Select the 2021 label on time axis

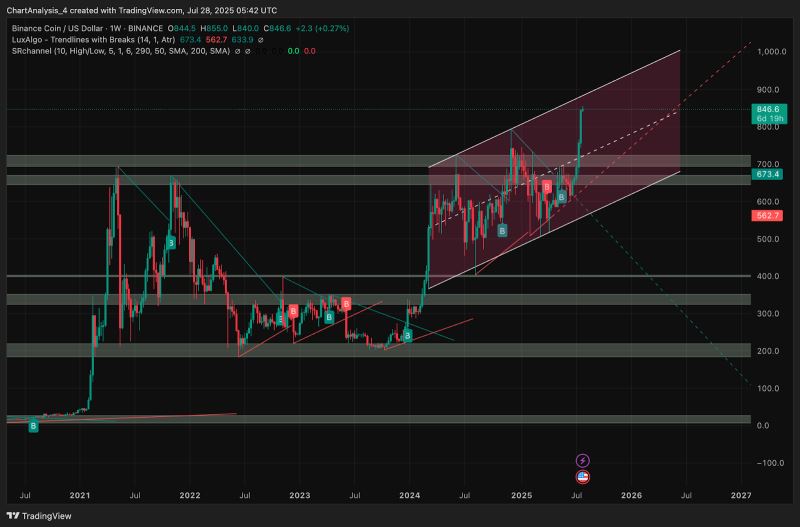(x=81, y=495)
